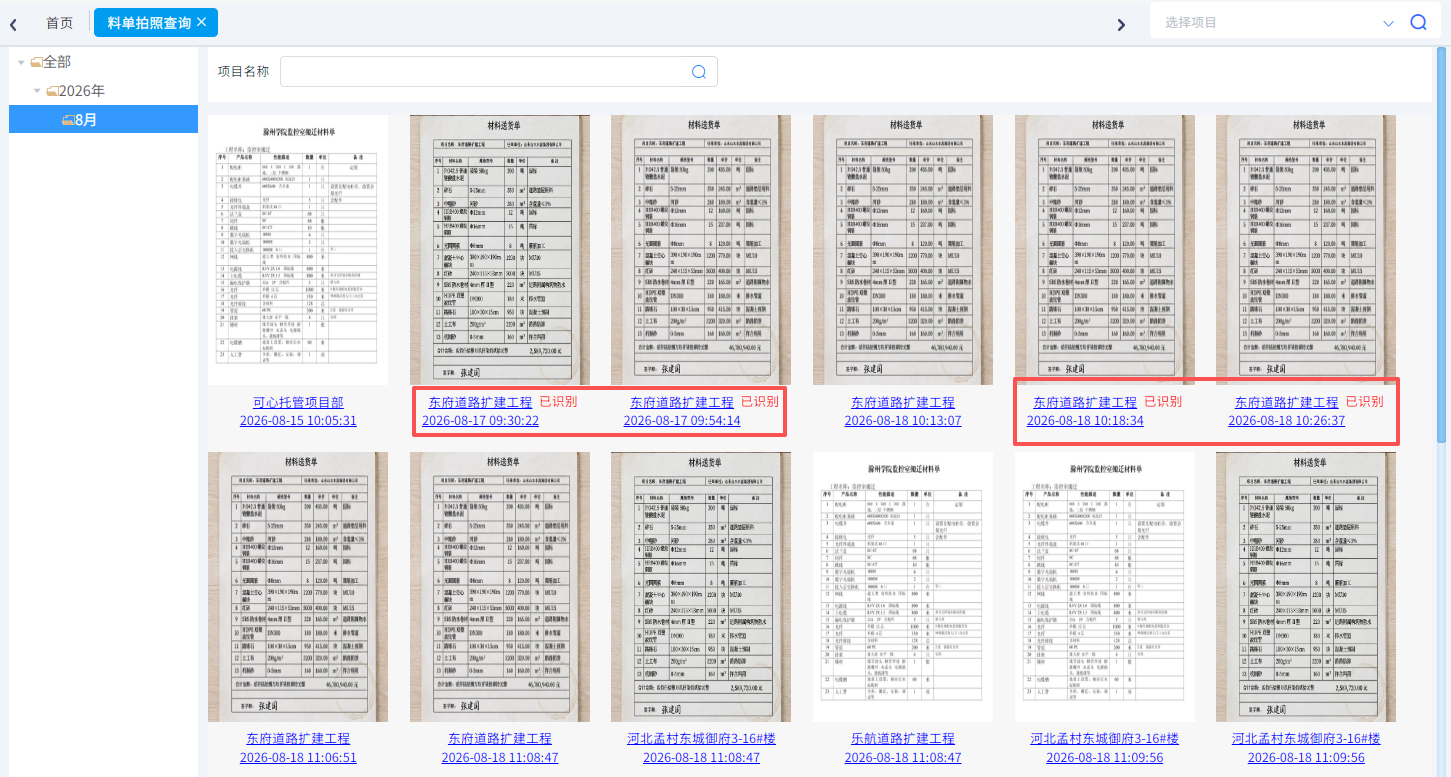Open the 可心托管项目部 link
This screenshot has width=1451, height=777.
298,402
